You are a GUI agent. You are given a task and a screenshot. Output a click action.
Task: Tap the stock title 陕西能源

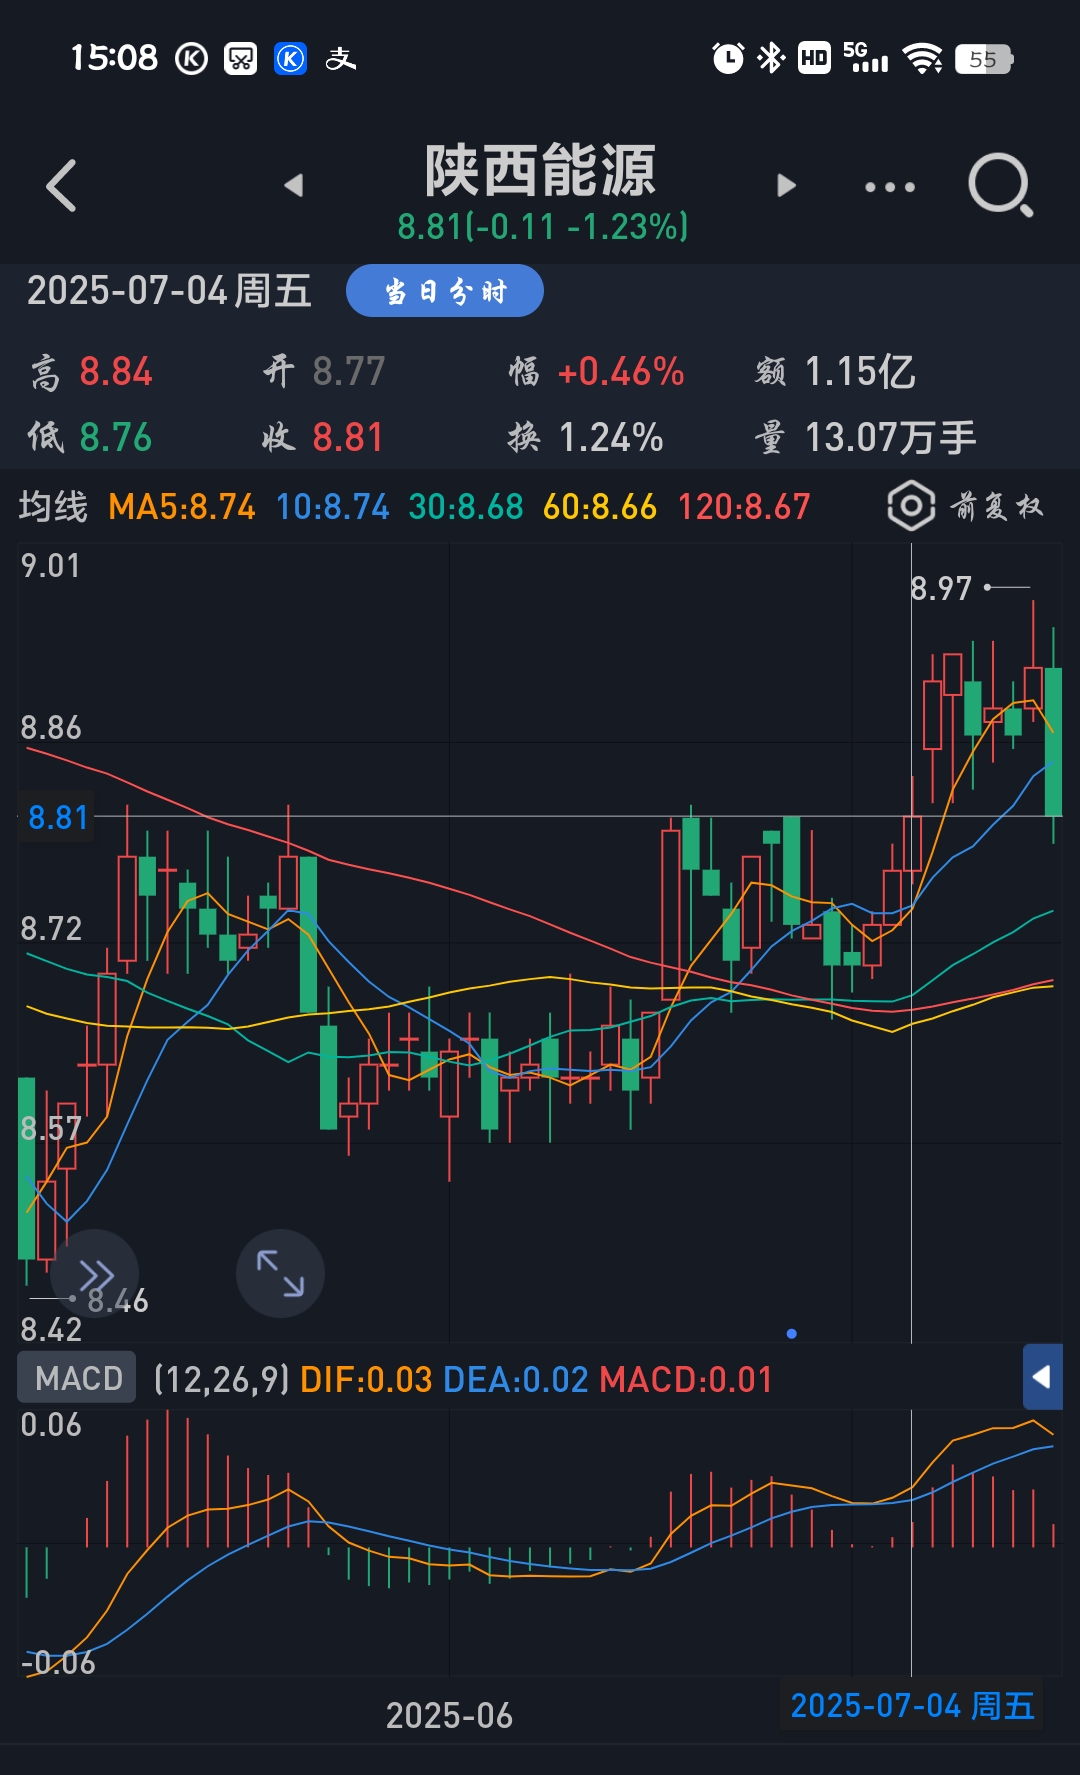pos(541,170)
